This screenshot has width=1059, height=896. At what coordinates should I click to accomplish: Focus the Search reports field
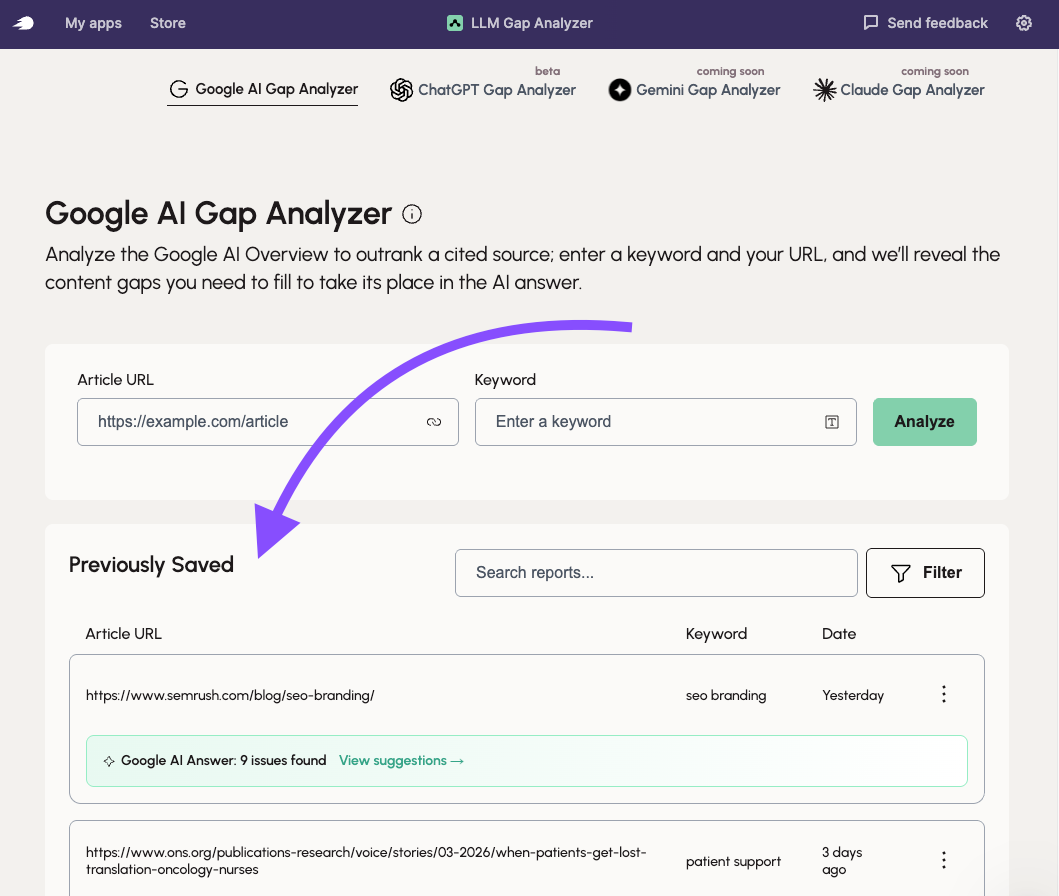click(x=655, y=573)
